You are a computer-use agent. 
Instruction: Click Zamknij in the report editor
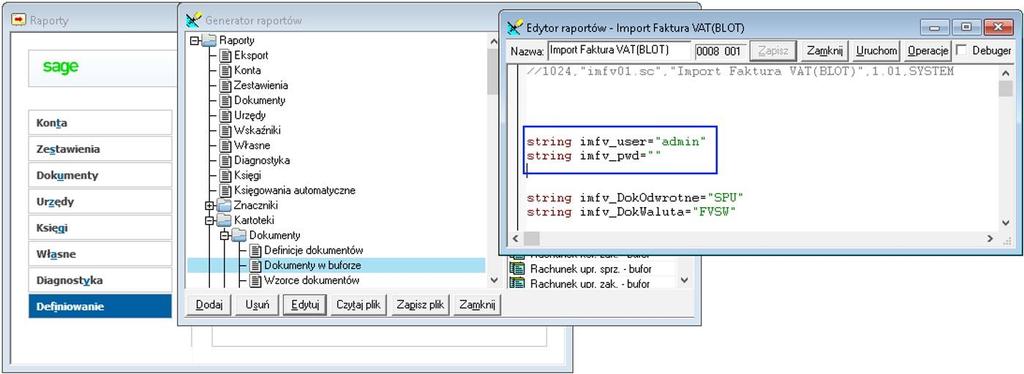[x=824, y=50]
